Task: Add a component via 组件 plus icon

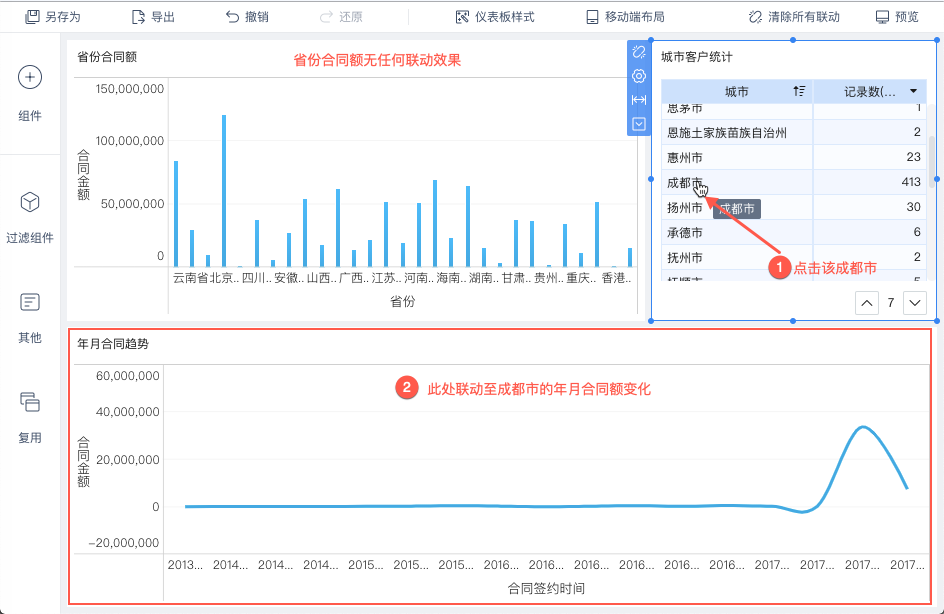Action: click(30, 77)
